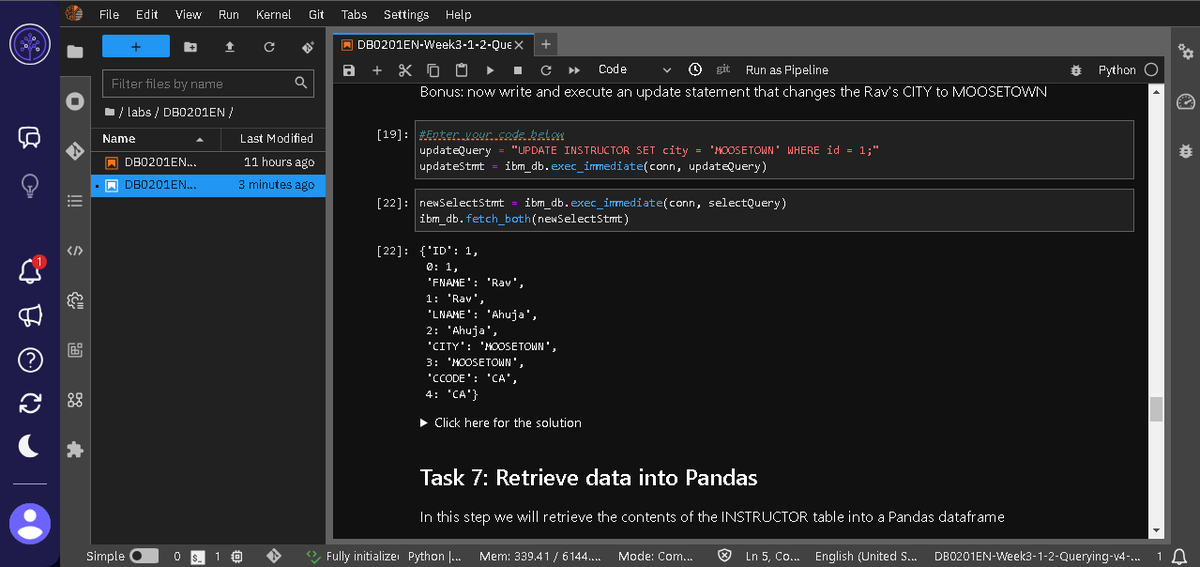Expand 'Click here for the solution'
Viewport: 1200px width, 567px height.
(501, 423)
